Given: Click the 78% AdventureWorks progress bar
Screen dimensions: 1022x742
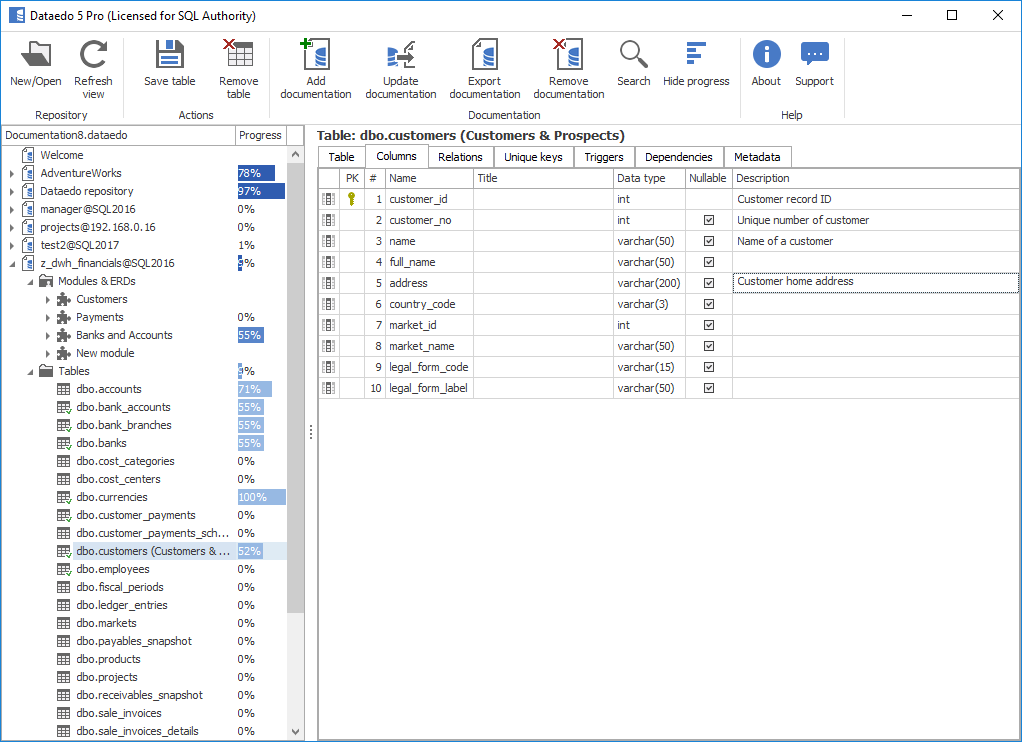Looking at the screenshot, I should tap(256, 173).
